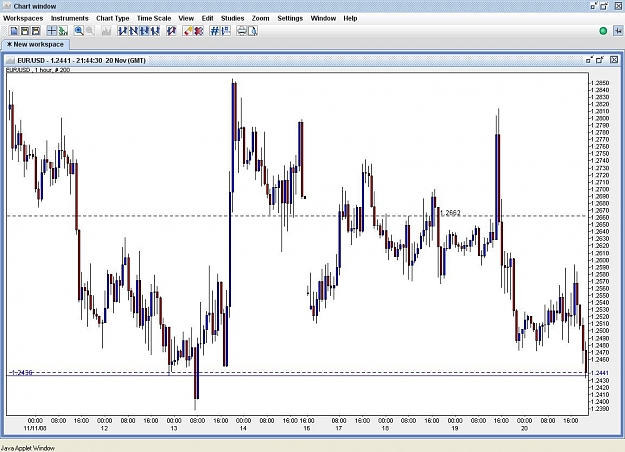Click the new chart document icon

click(x=14, y=31)
